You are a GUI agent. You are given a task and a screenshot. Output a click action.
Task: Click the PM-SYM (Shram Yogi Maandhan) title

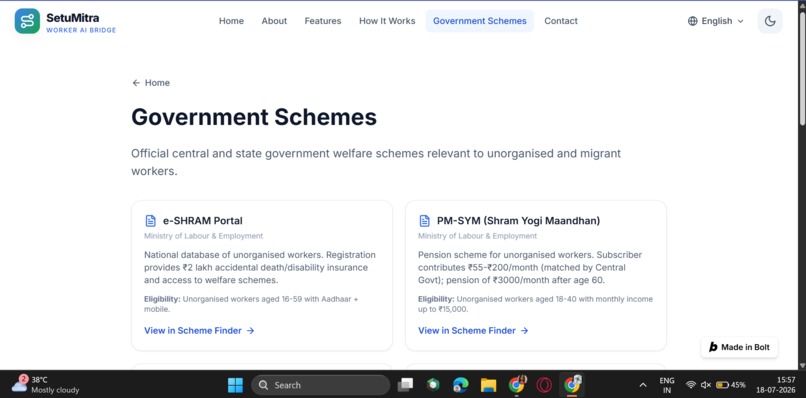[518, 221]
